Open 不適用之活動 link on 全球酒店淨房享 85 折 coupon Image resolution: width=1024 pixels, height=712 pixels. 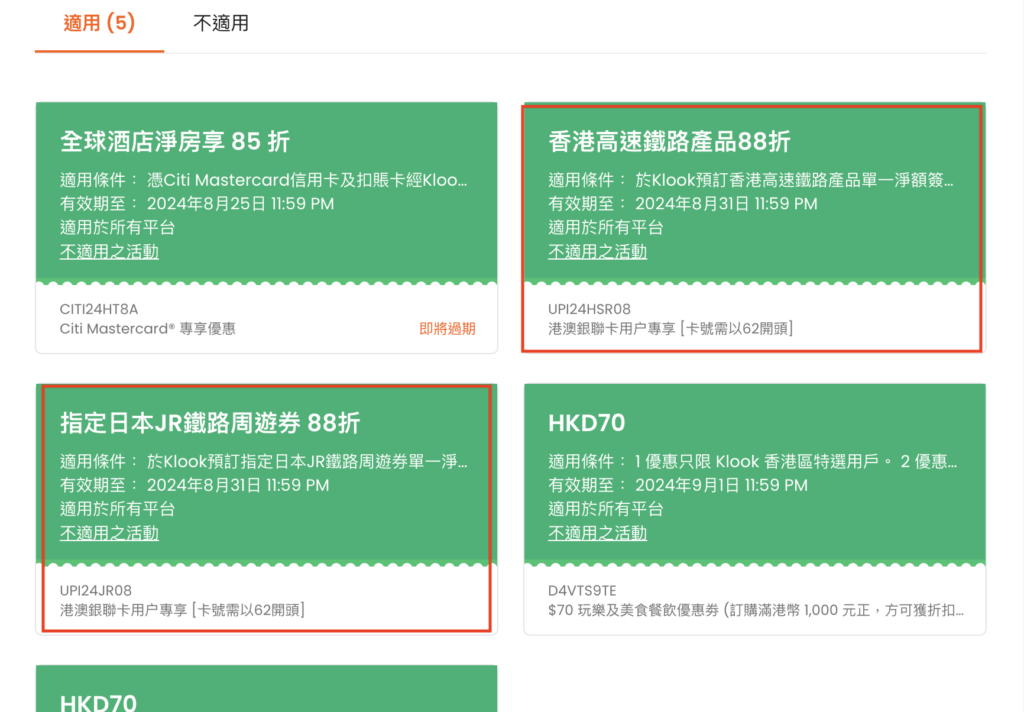point(109,251)
